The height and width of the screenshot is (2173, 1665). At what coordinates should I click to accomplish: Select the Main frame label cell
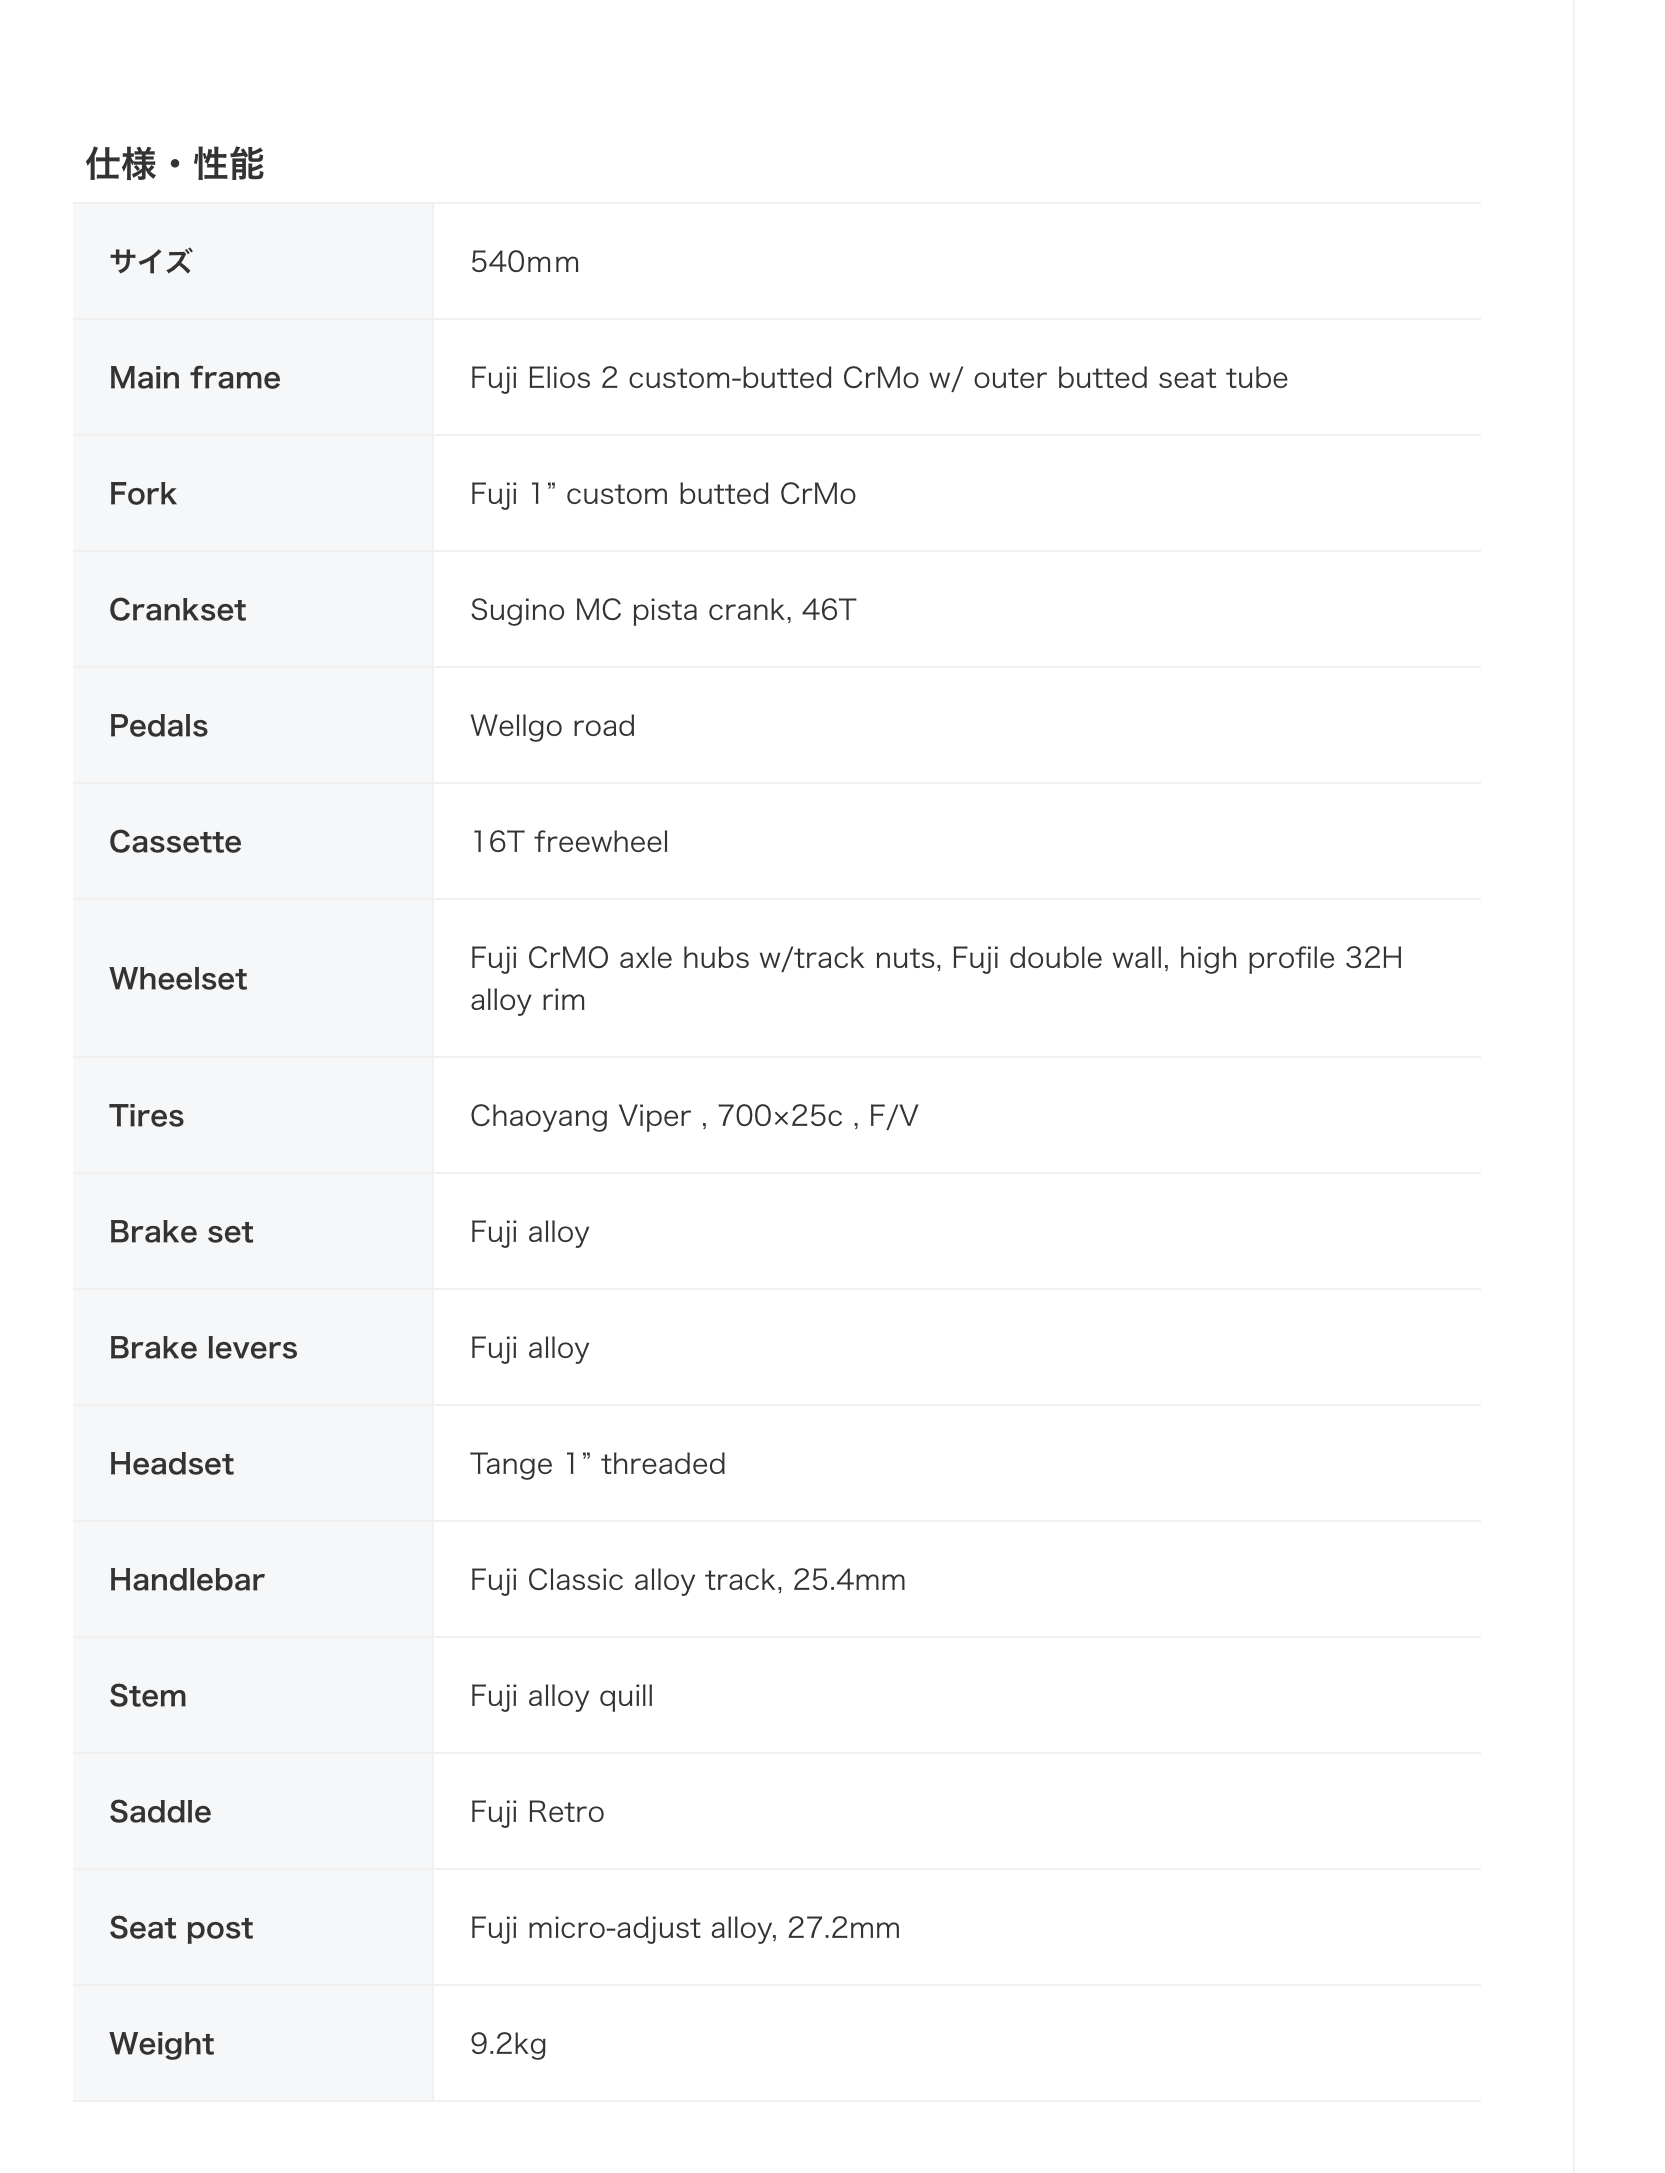pos(253,378)
